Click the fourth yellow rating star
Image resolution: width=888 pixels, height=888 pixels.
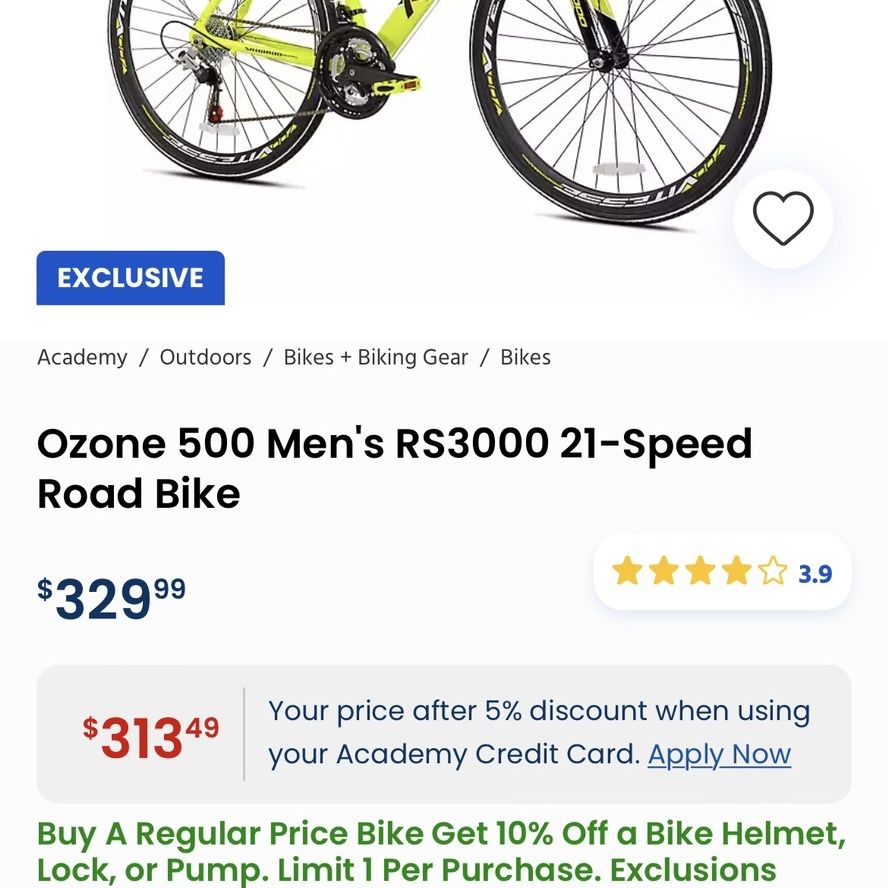tap(737, 570)
